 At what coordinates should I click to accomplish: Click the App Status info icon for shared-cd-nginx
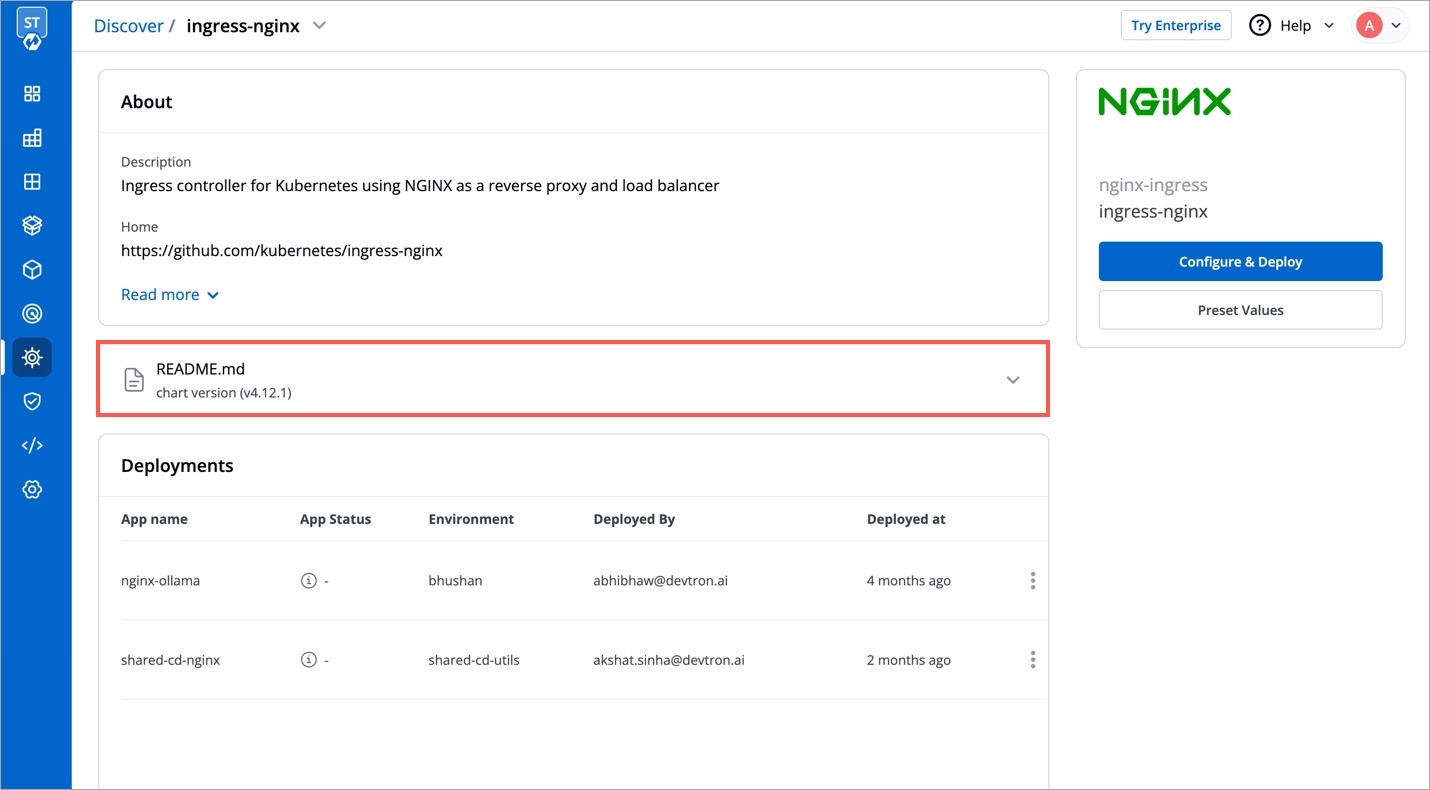pyautogui.click(x=308, y=660)
